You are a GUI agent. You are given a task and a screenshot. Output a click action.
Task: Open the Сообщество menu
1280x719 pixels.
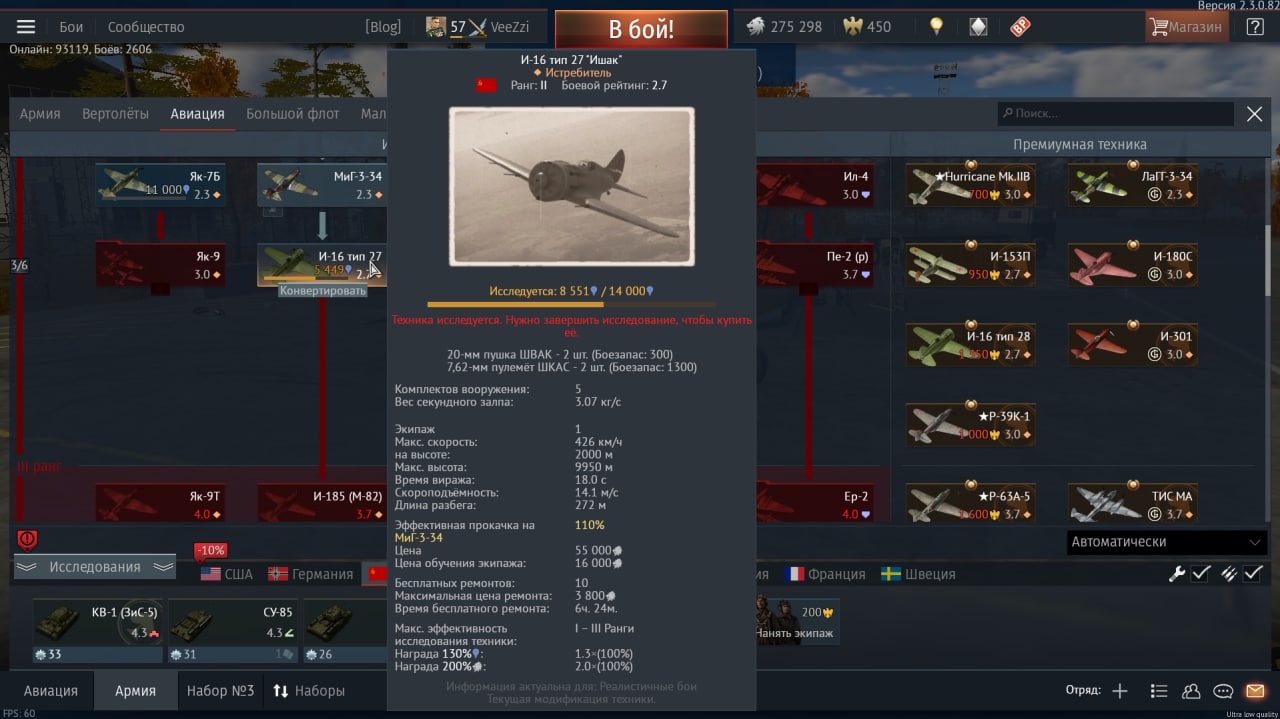click(146, 27)
